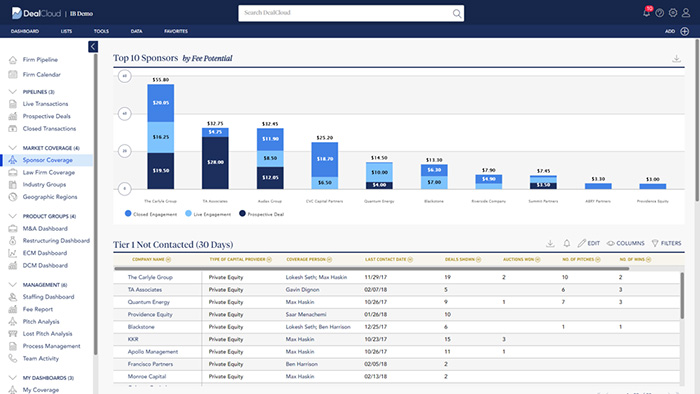700x394 pixels.
Task: Click the table horizontal scrollbar
Action: (x=371, y=269)
